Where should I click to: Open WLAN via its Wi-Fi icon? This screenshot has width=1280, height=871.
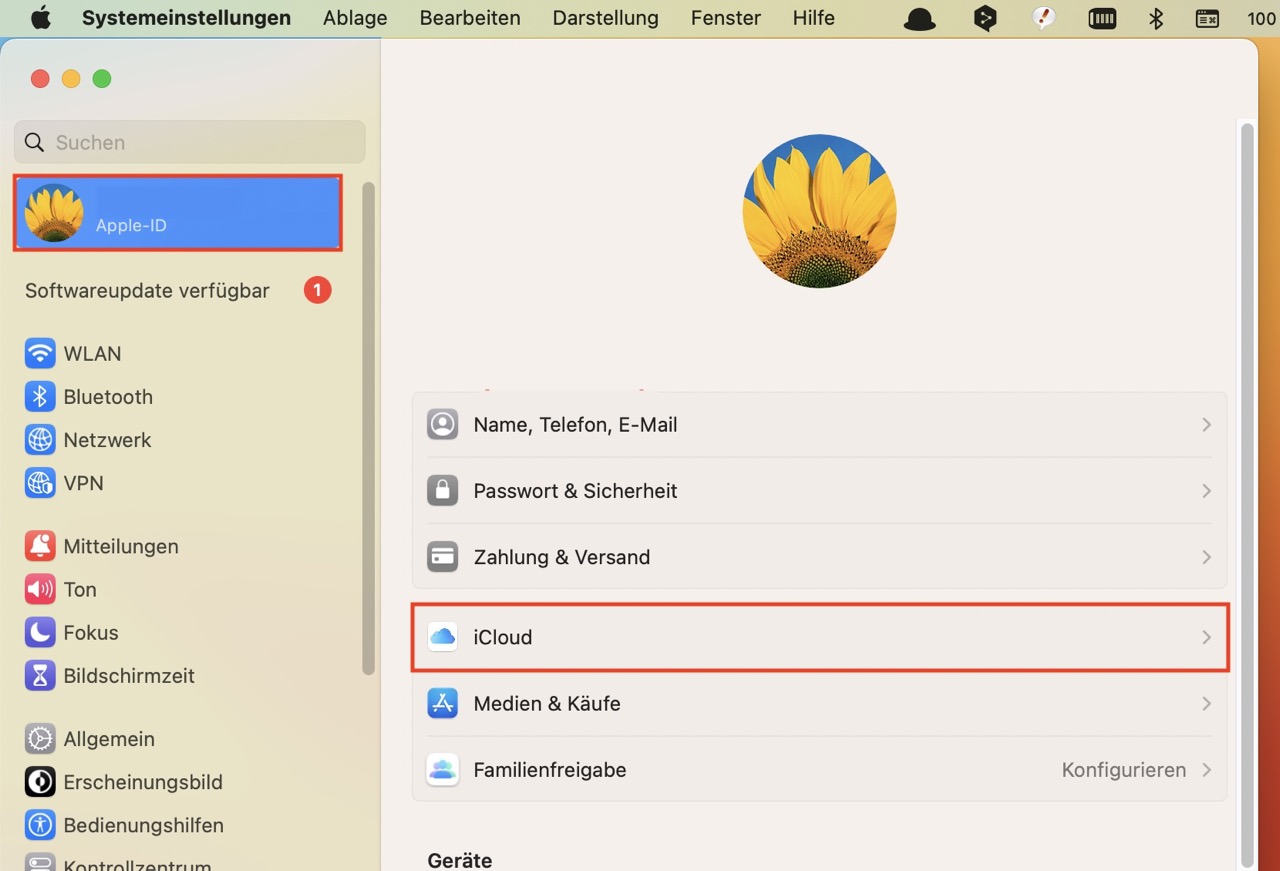[40, 354]
